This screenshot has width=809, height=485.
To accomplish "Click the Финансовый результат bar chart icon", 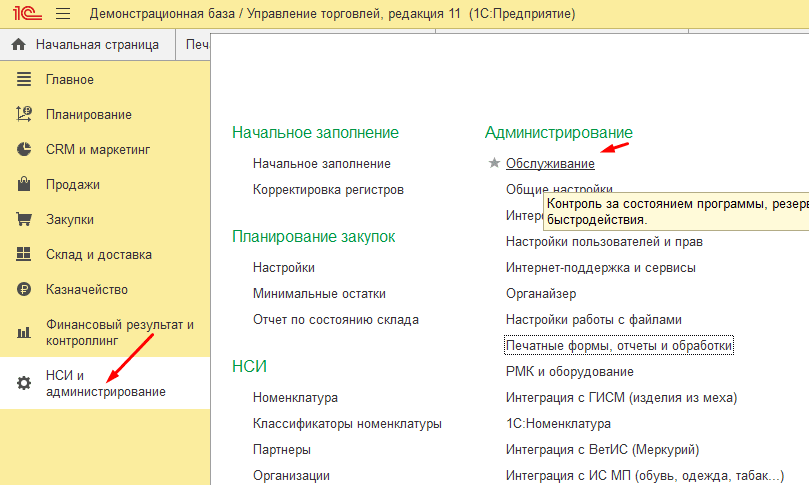I will point(24,332).
